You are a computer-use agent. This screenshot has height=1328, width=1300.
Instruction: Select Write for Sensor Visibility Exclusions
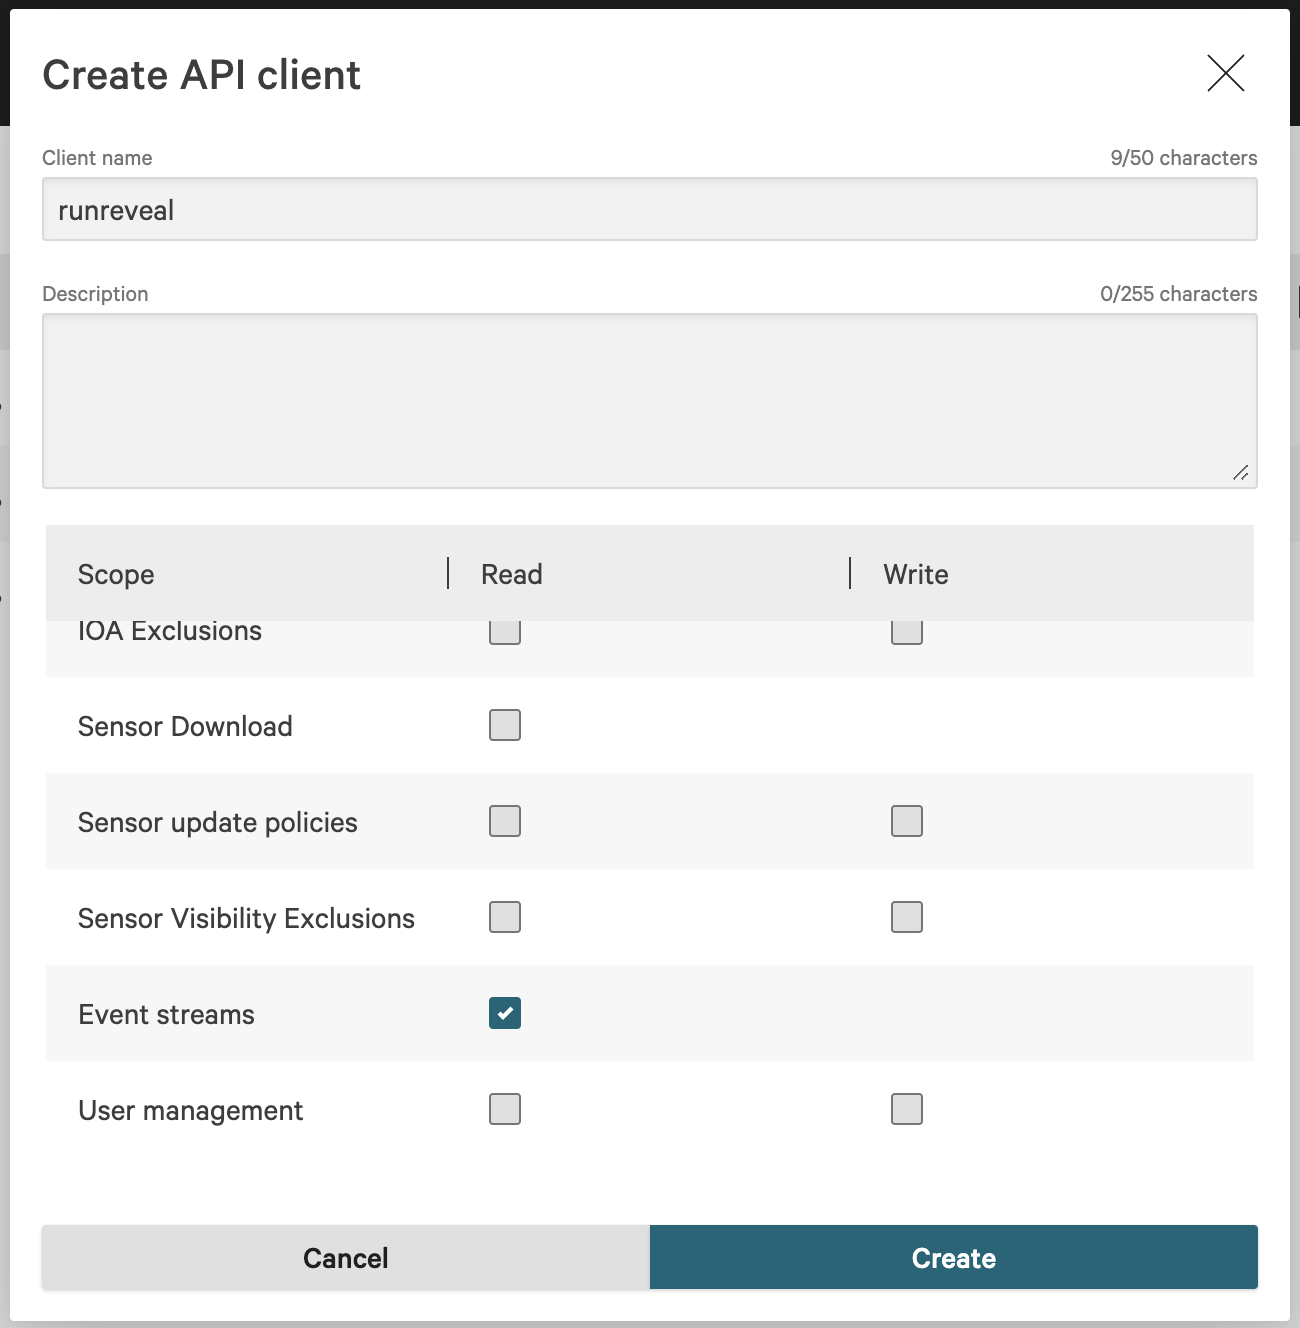[907, 917]
